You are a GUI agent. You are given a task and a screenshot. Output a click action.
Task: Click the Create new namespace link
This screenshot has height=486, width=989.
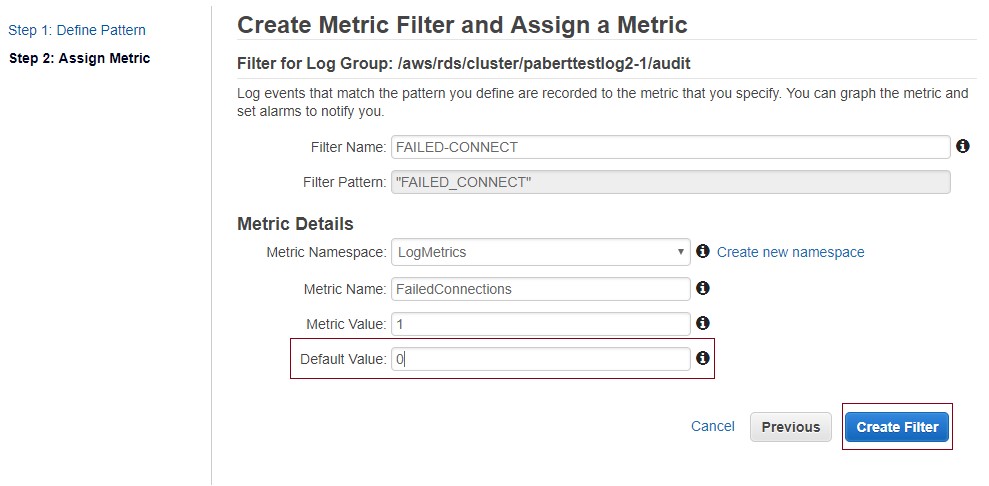(x=790, y=252)
